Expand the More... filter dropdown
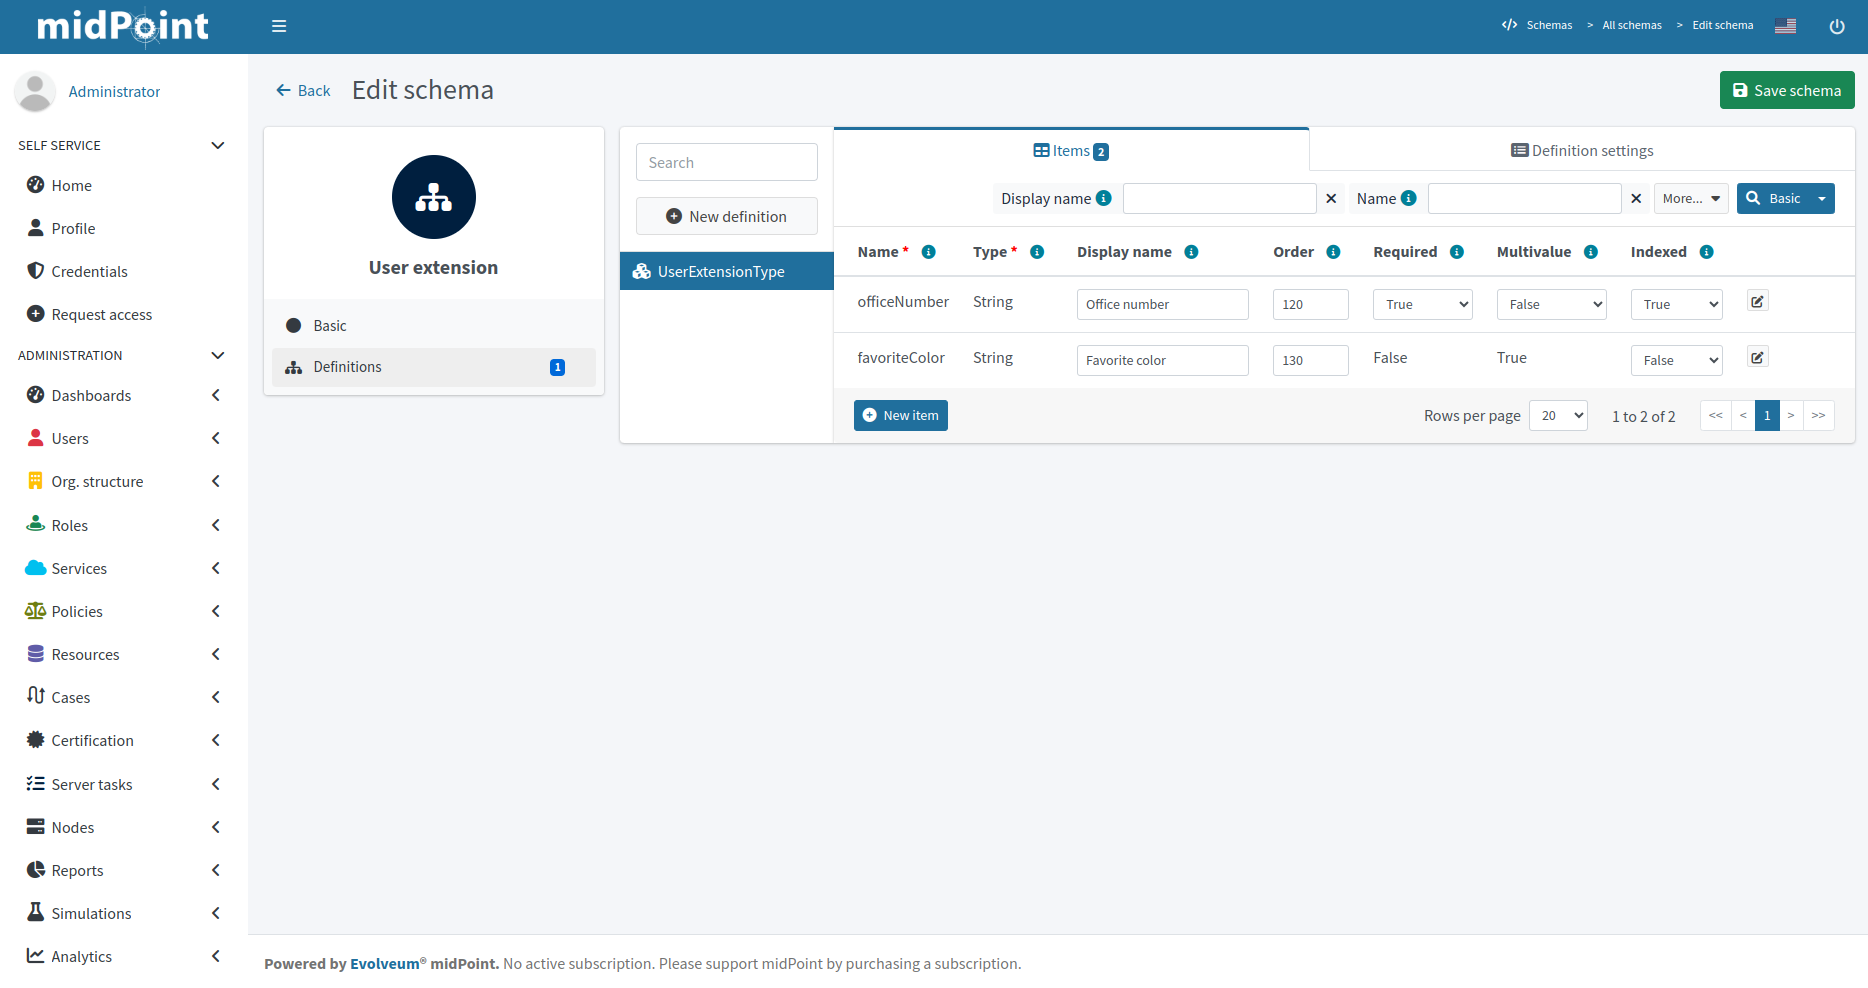The width and height of the screenshot is (1868, 988). 1690,199
